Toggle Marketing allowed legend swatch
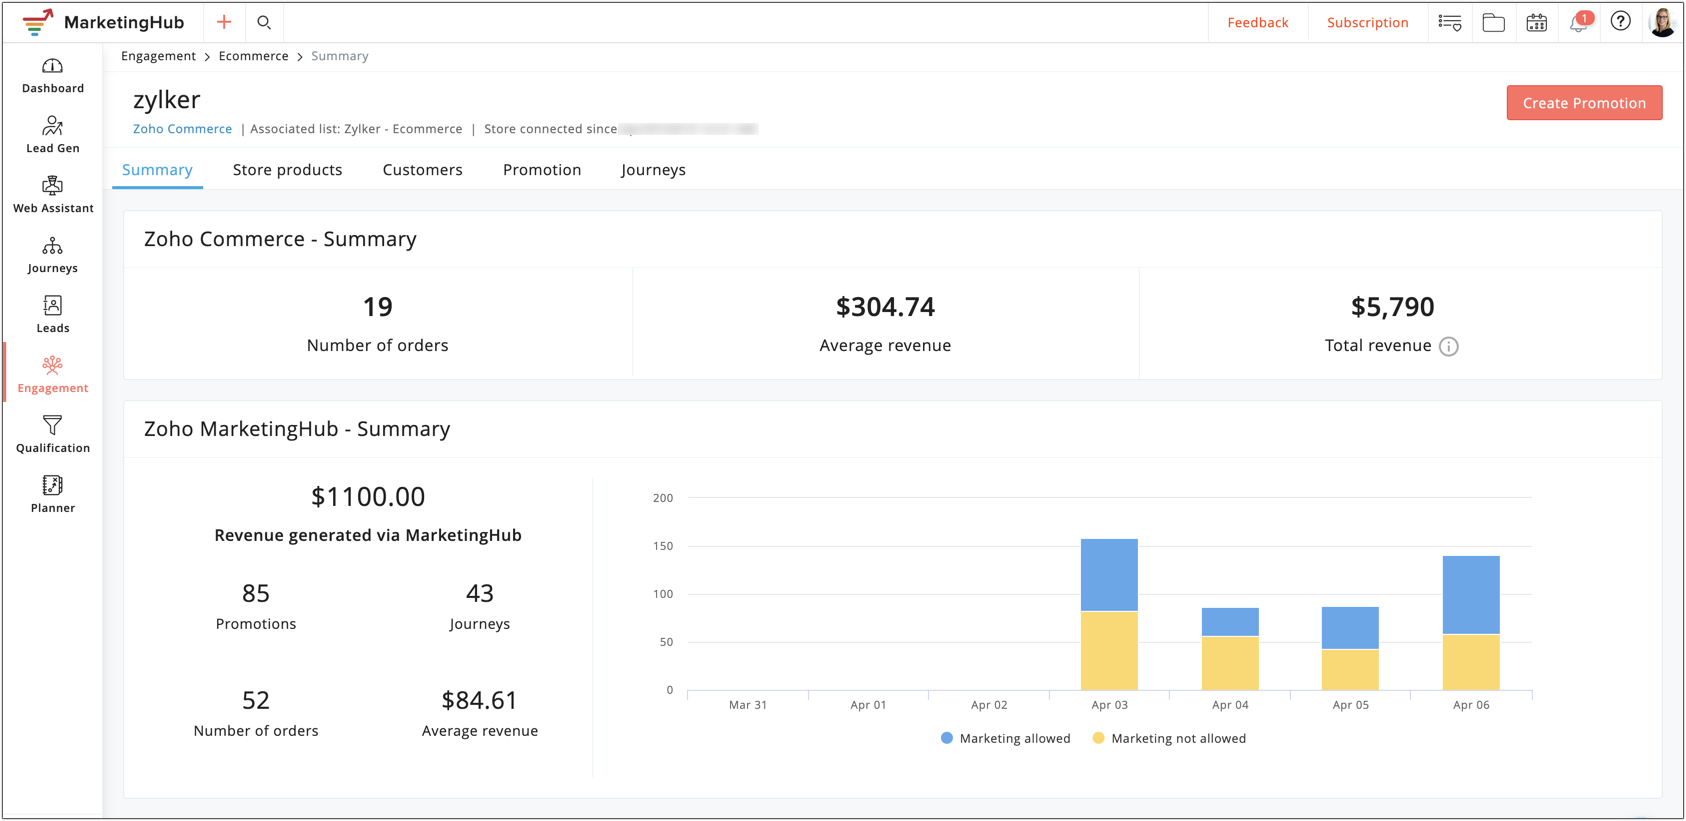The width and height of the screenshot is (1686, 821). [946, 738]
